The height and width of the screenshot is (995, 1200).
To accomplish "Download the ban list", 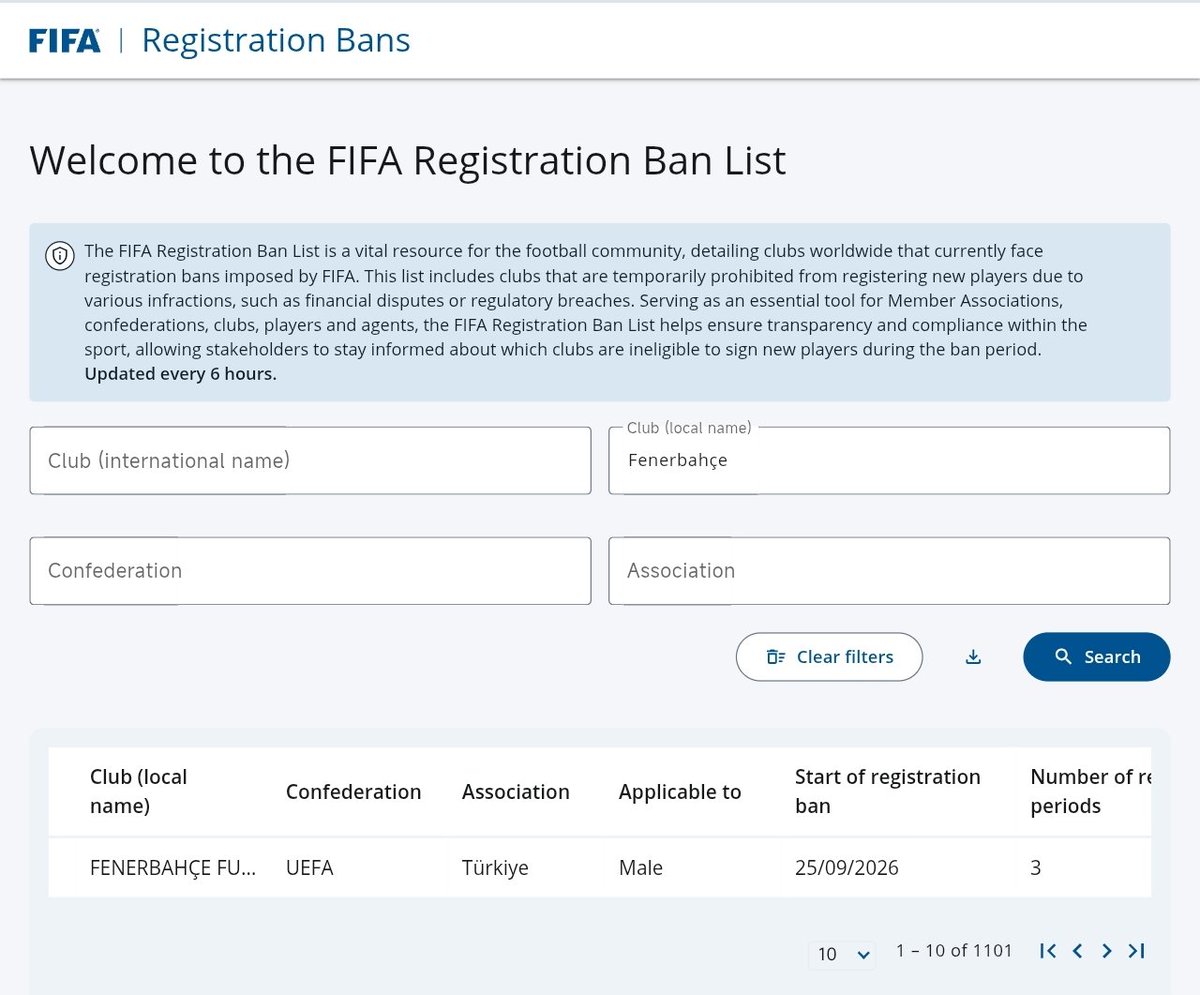I will pyautogui.click(x=973, y=657).
